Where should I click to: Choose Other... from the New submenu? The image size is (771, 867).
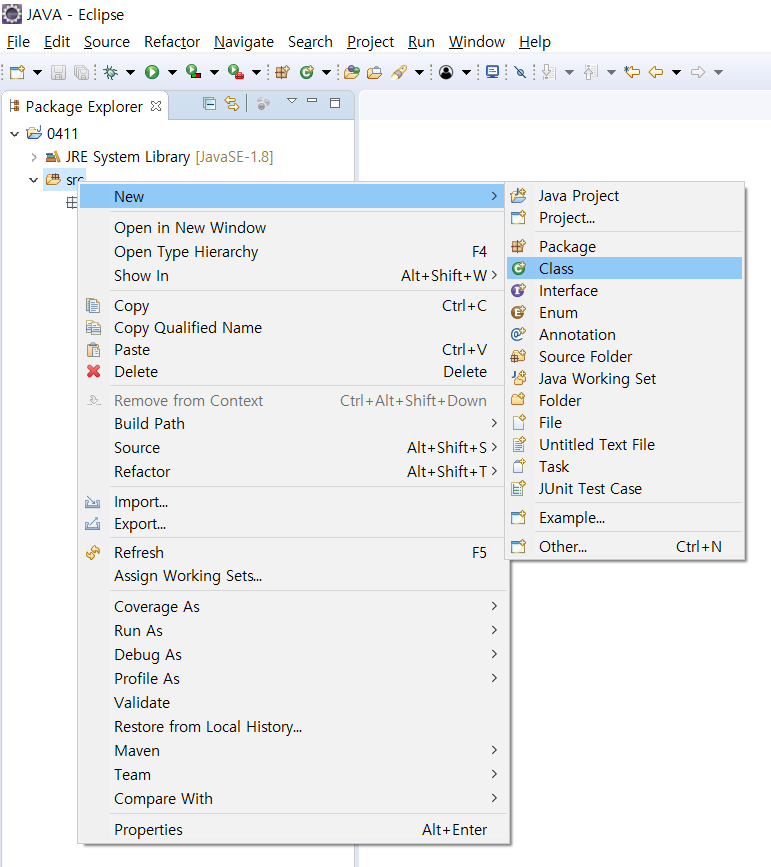(x=624, y=547)
